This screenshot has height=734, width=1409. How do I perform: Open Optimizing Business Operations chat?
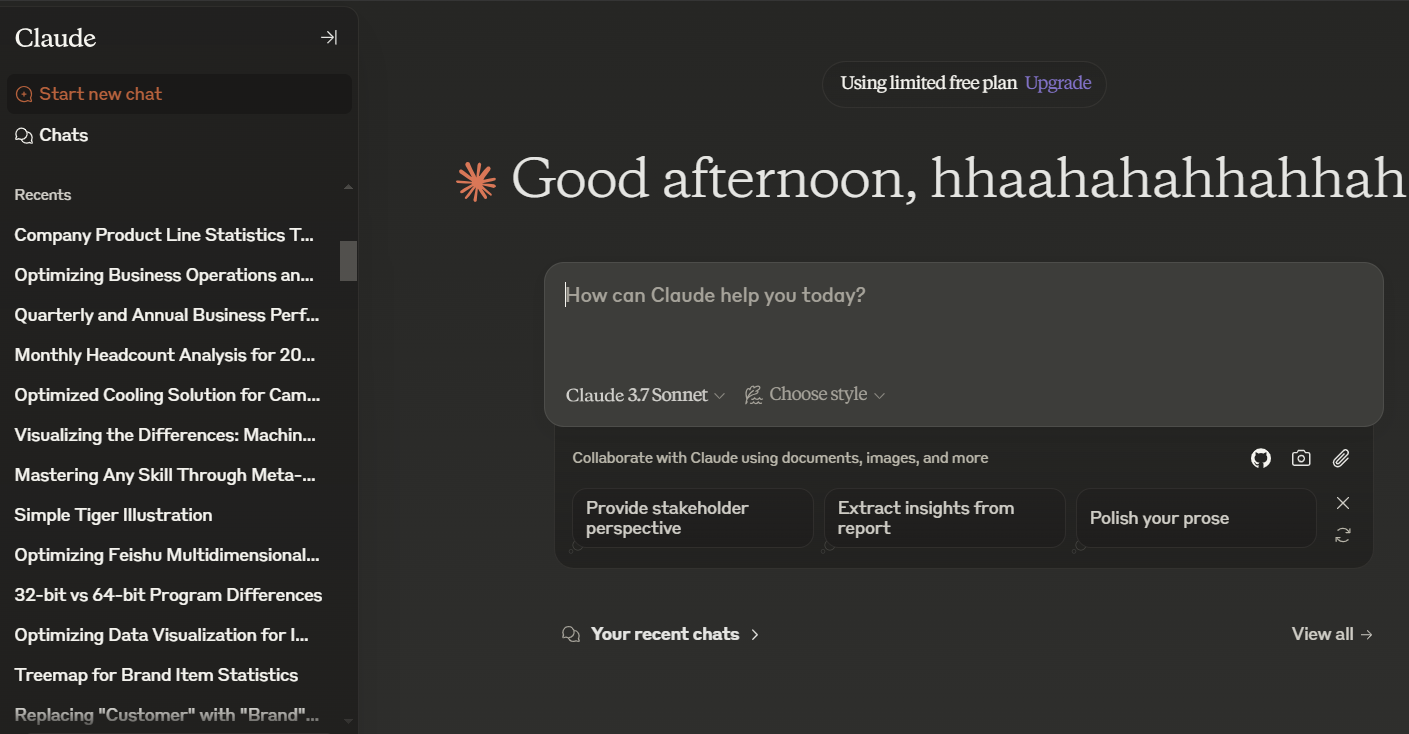click(x=165, y=275)
